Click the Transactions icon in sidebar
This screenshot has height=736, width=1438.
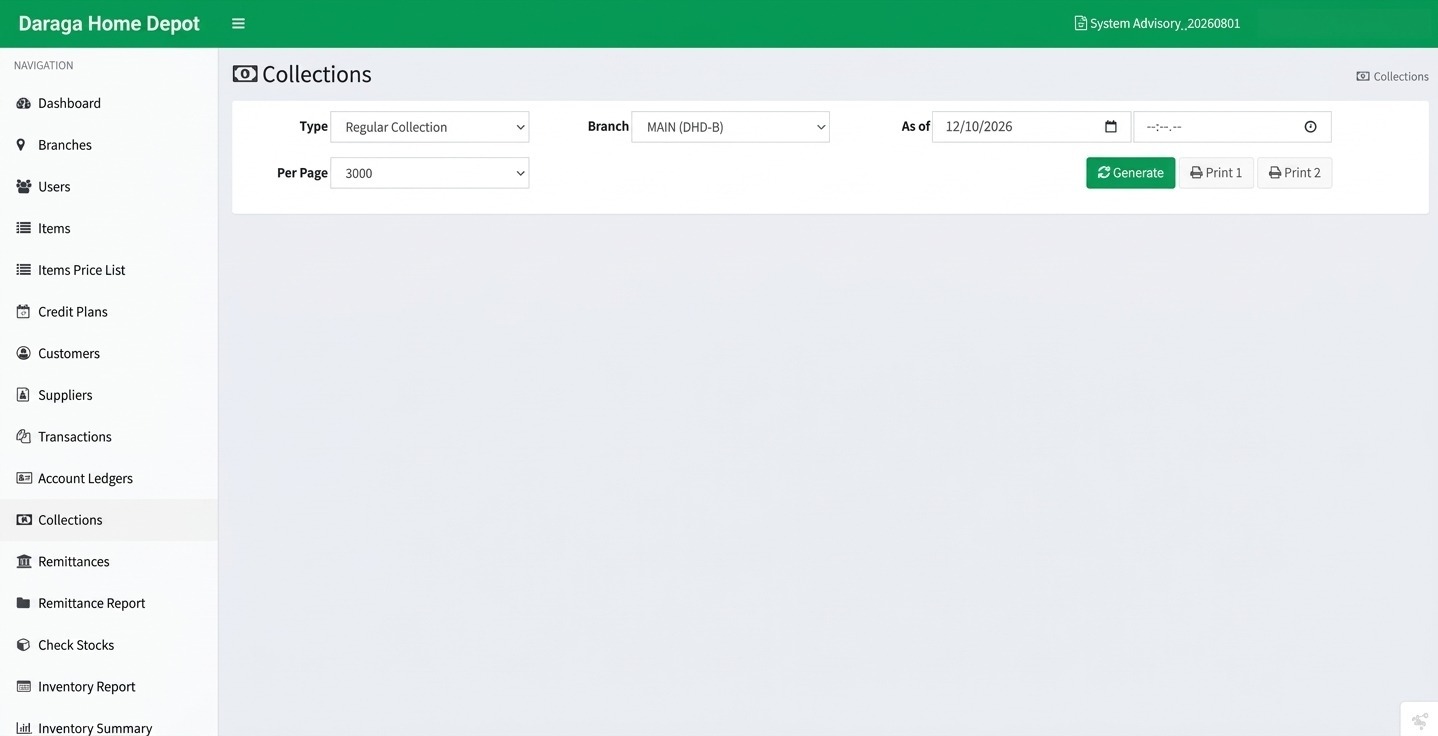(x=24, y=437)
